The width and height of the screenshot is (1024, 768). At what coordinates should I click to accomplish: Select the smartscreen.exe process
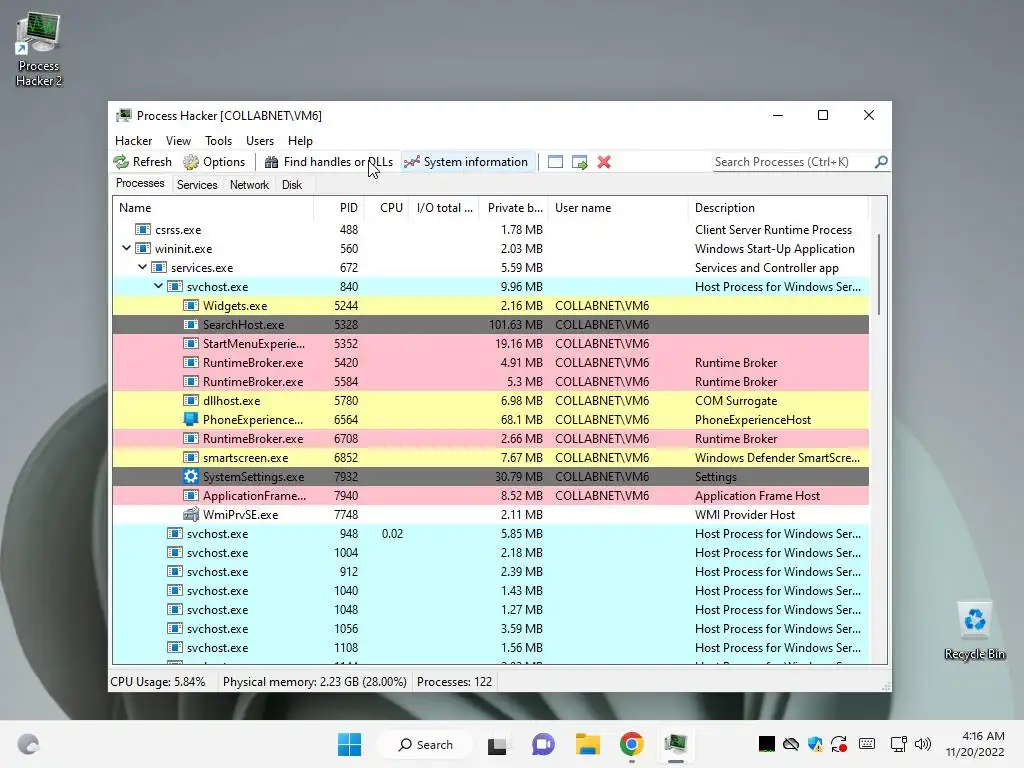[x=490, y=458]
